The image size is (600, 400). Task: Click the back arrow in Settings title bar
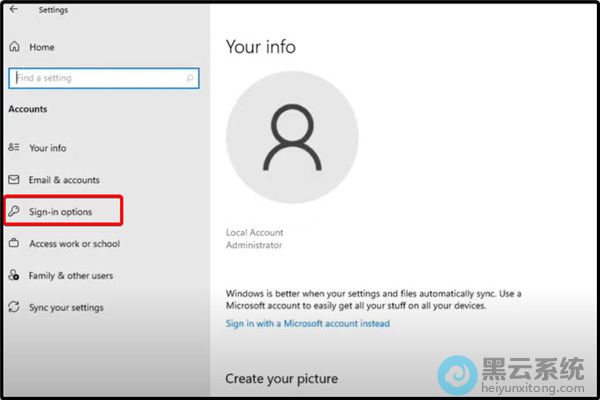13,9
